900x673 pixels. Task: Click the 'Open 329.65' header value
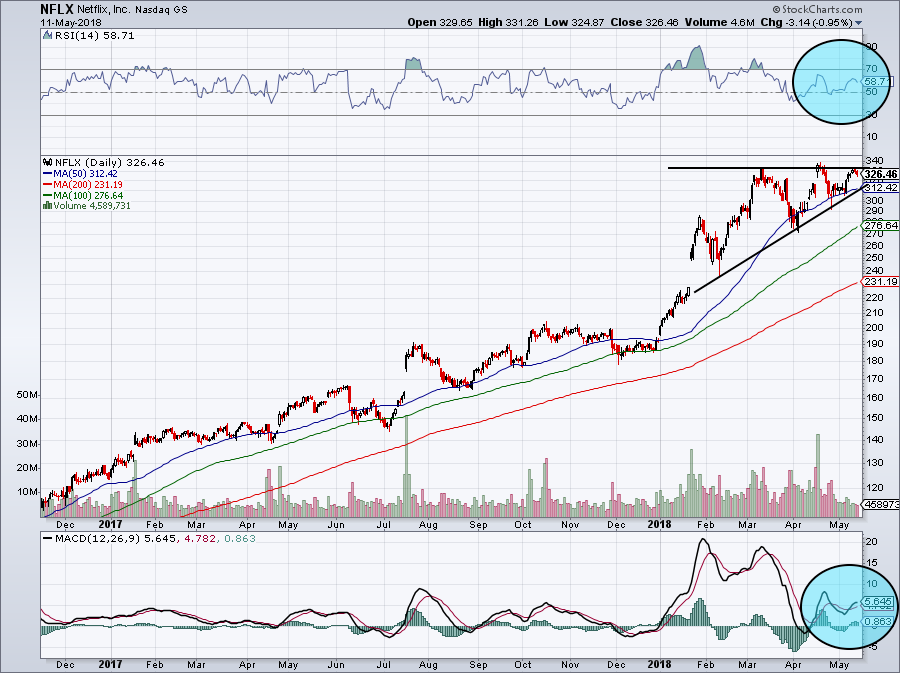[440, 22]
